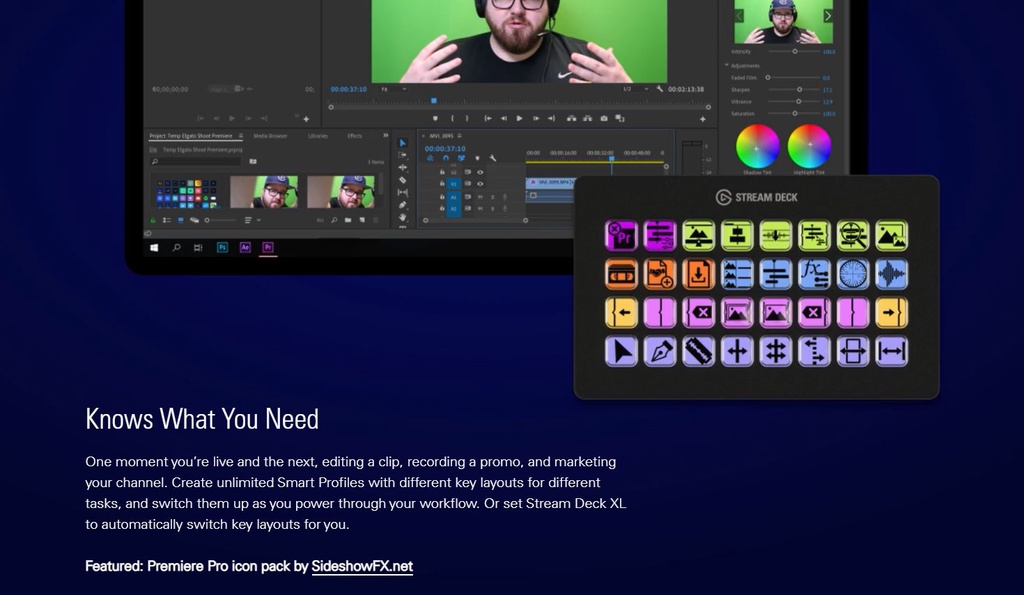The image size is (1024, 595).
Task: Open the Windows Start button
Action: pos(154,248)
